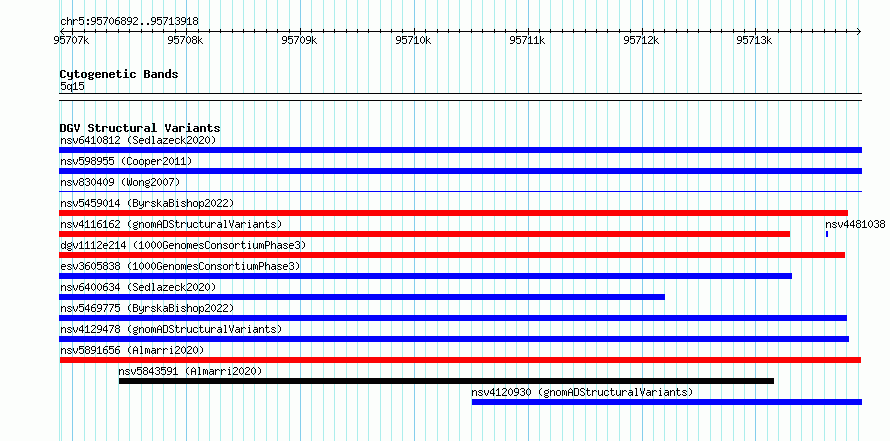Select the nsv4116162 red variant bar

pyautogui.click(x=425, y=234)
